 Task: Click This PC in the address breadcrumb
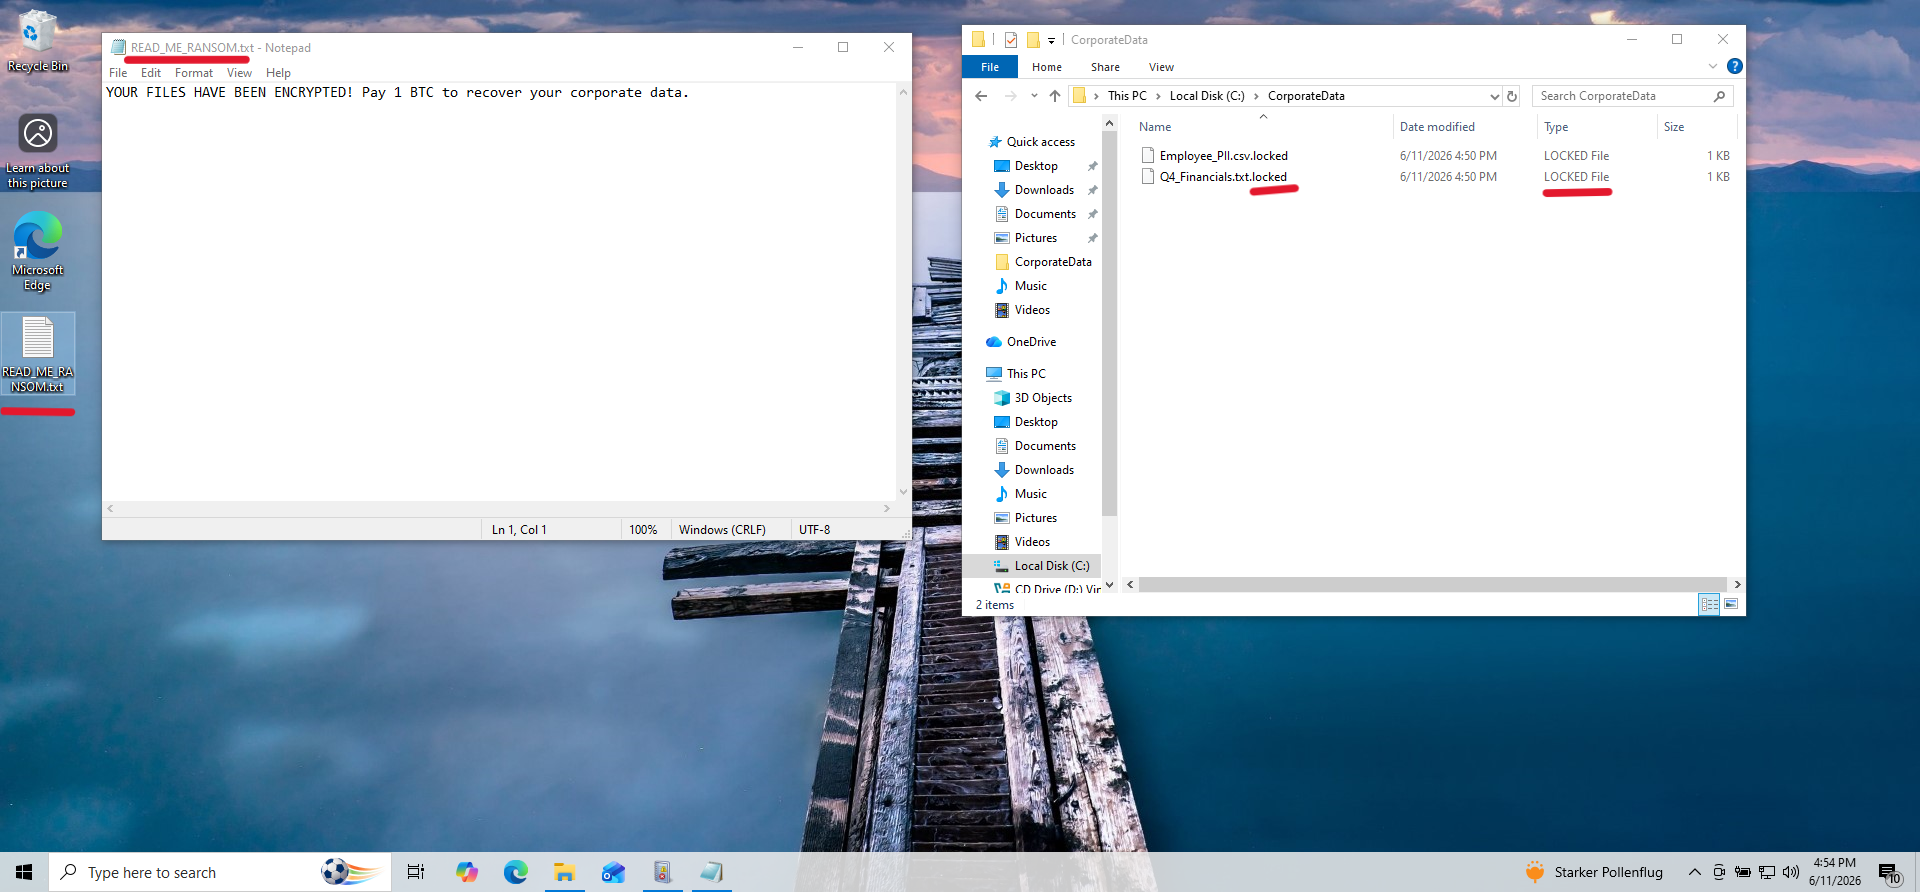click(x=1127, y=96)
